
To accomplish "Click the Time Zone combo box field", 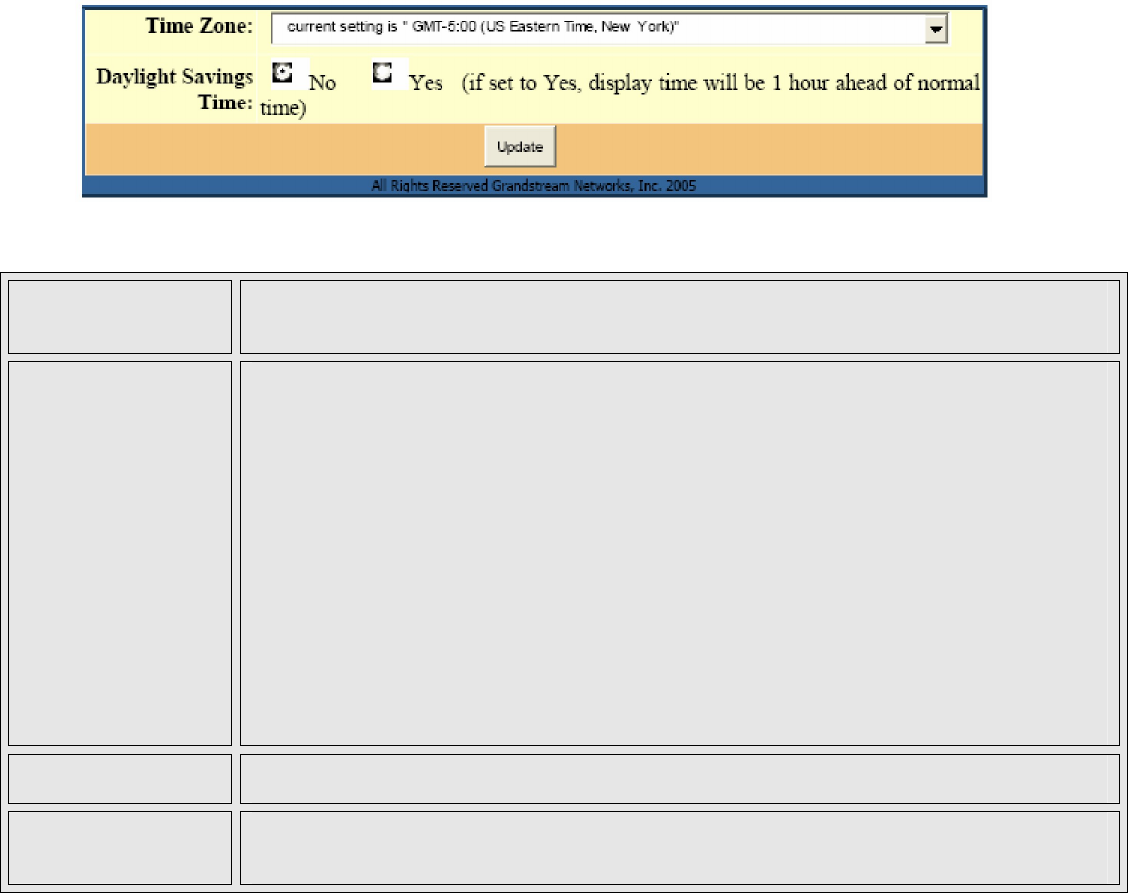I will point(609,29).
